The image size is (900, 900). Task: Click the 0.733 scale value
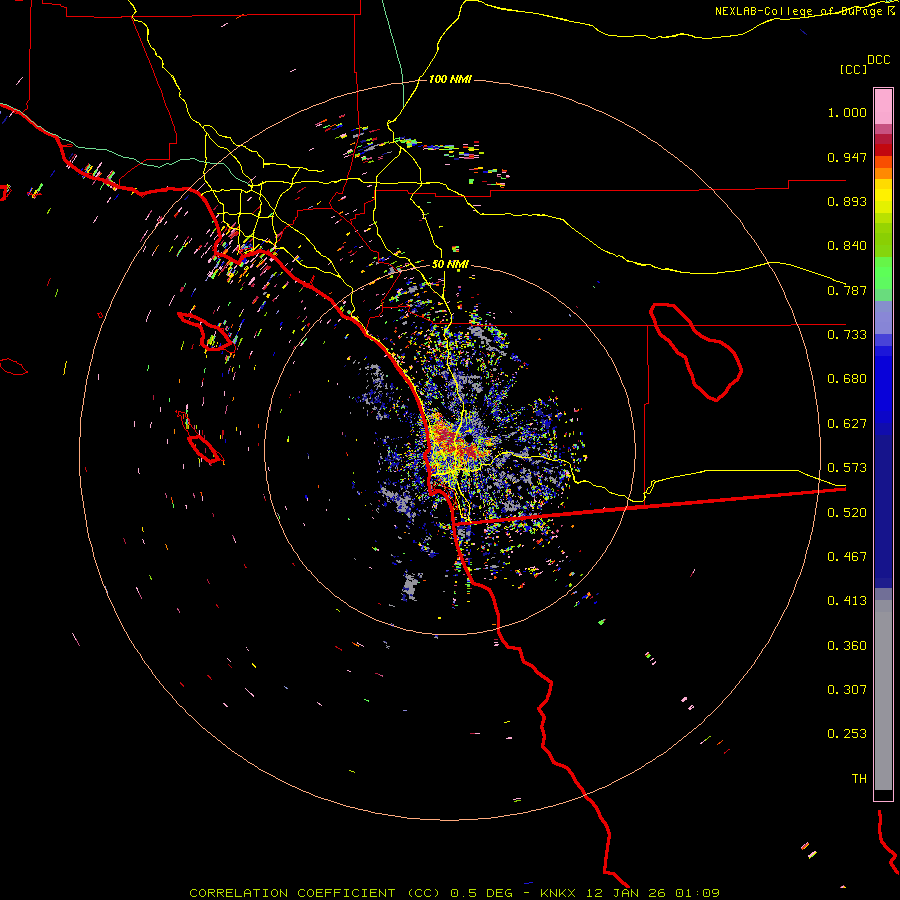[x=847, y=335]
